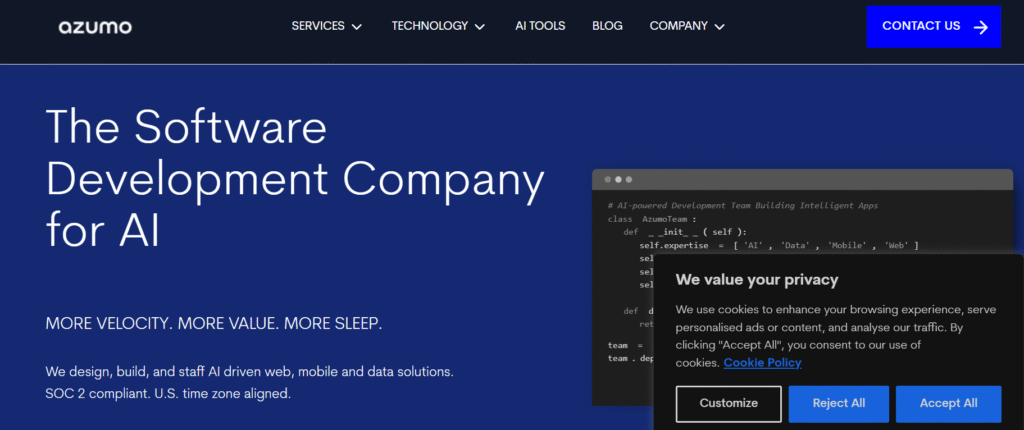The height and width of the screenshot is (430, 1024).
Task: Click 'The Software Development Company for AI' headline
Action: (295, 178)
